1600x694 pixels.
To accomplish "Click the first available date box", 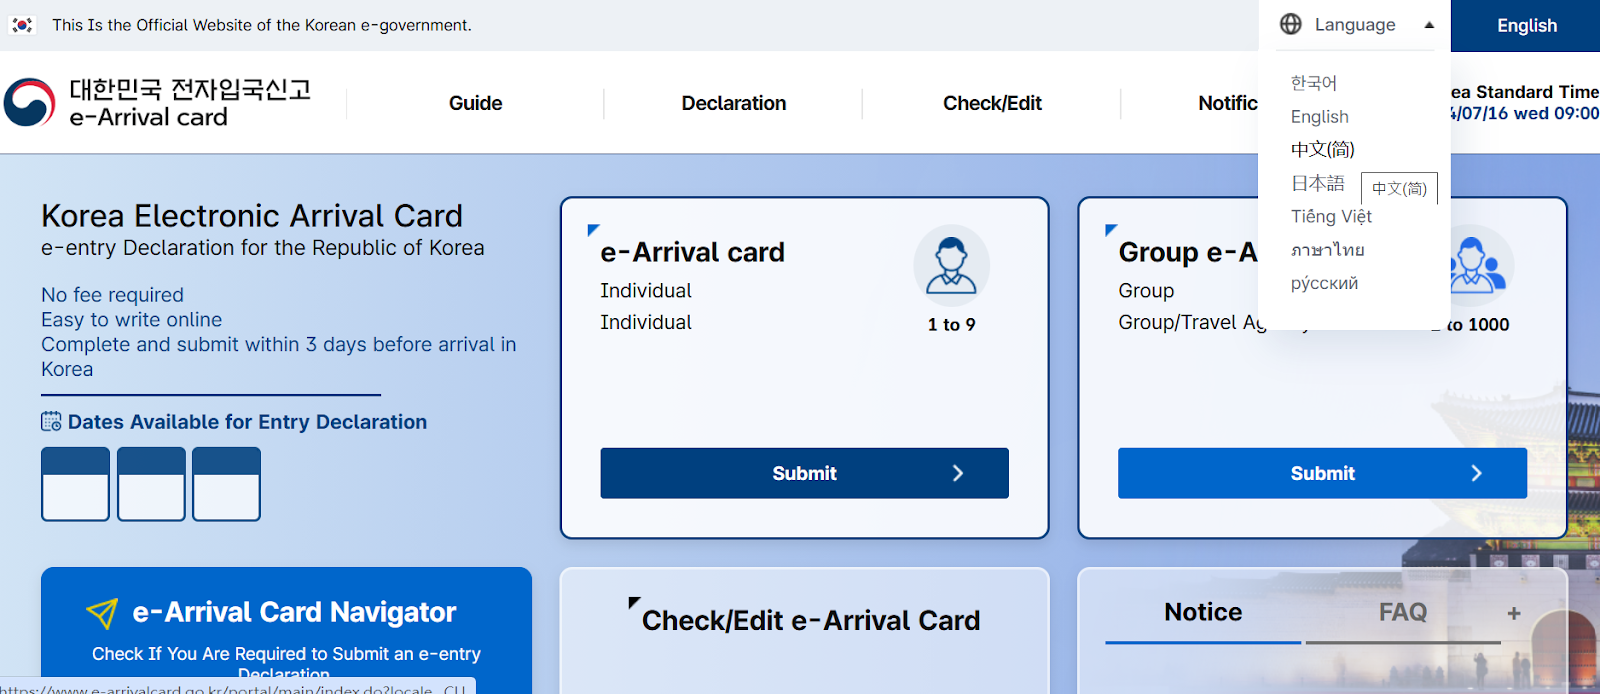I will tap(75, 484).
